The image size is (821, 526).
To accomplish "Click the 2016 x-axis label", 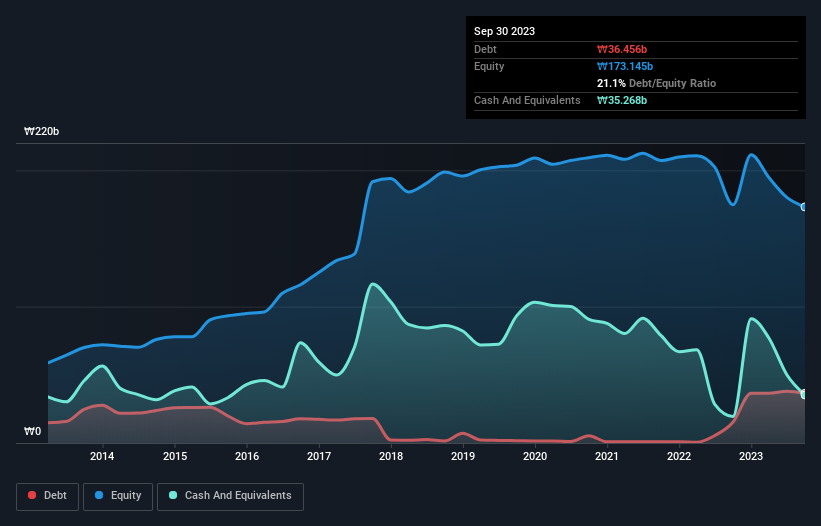I will tap(247, 456).
